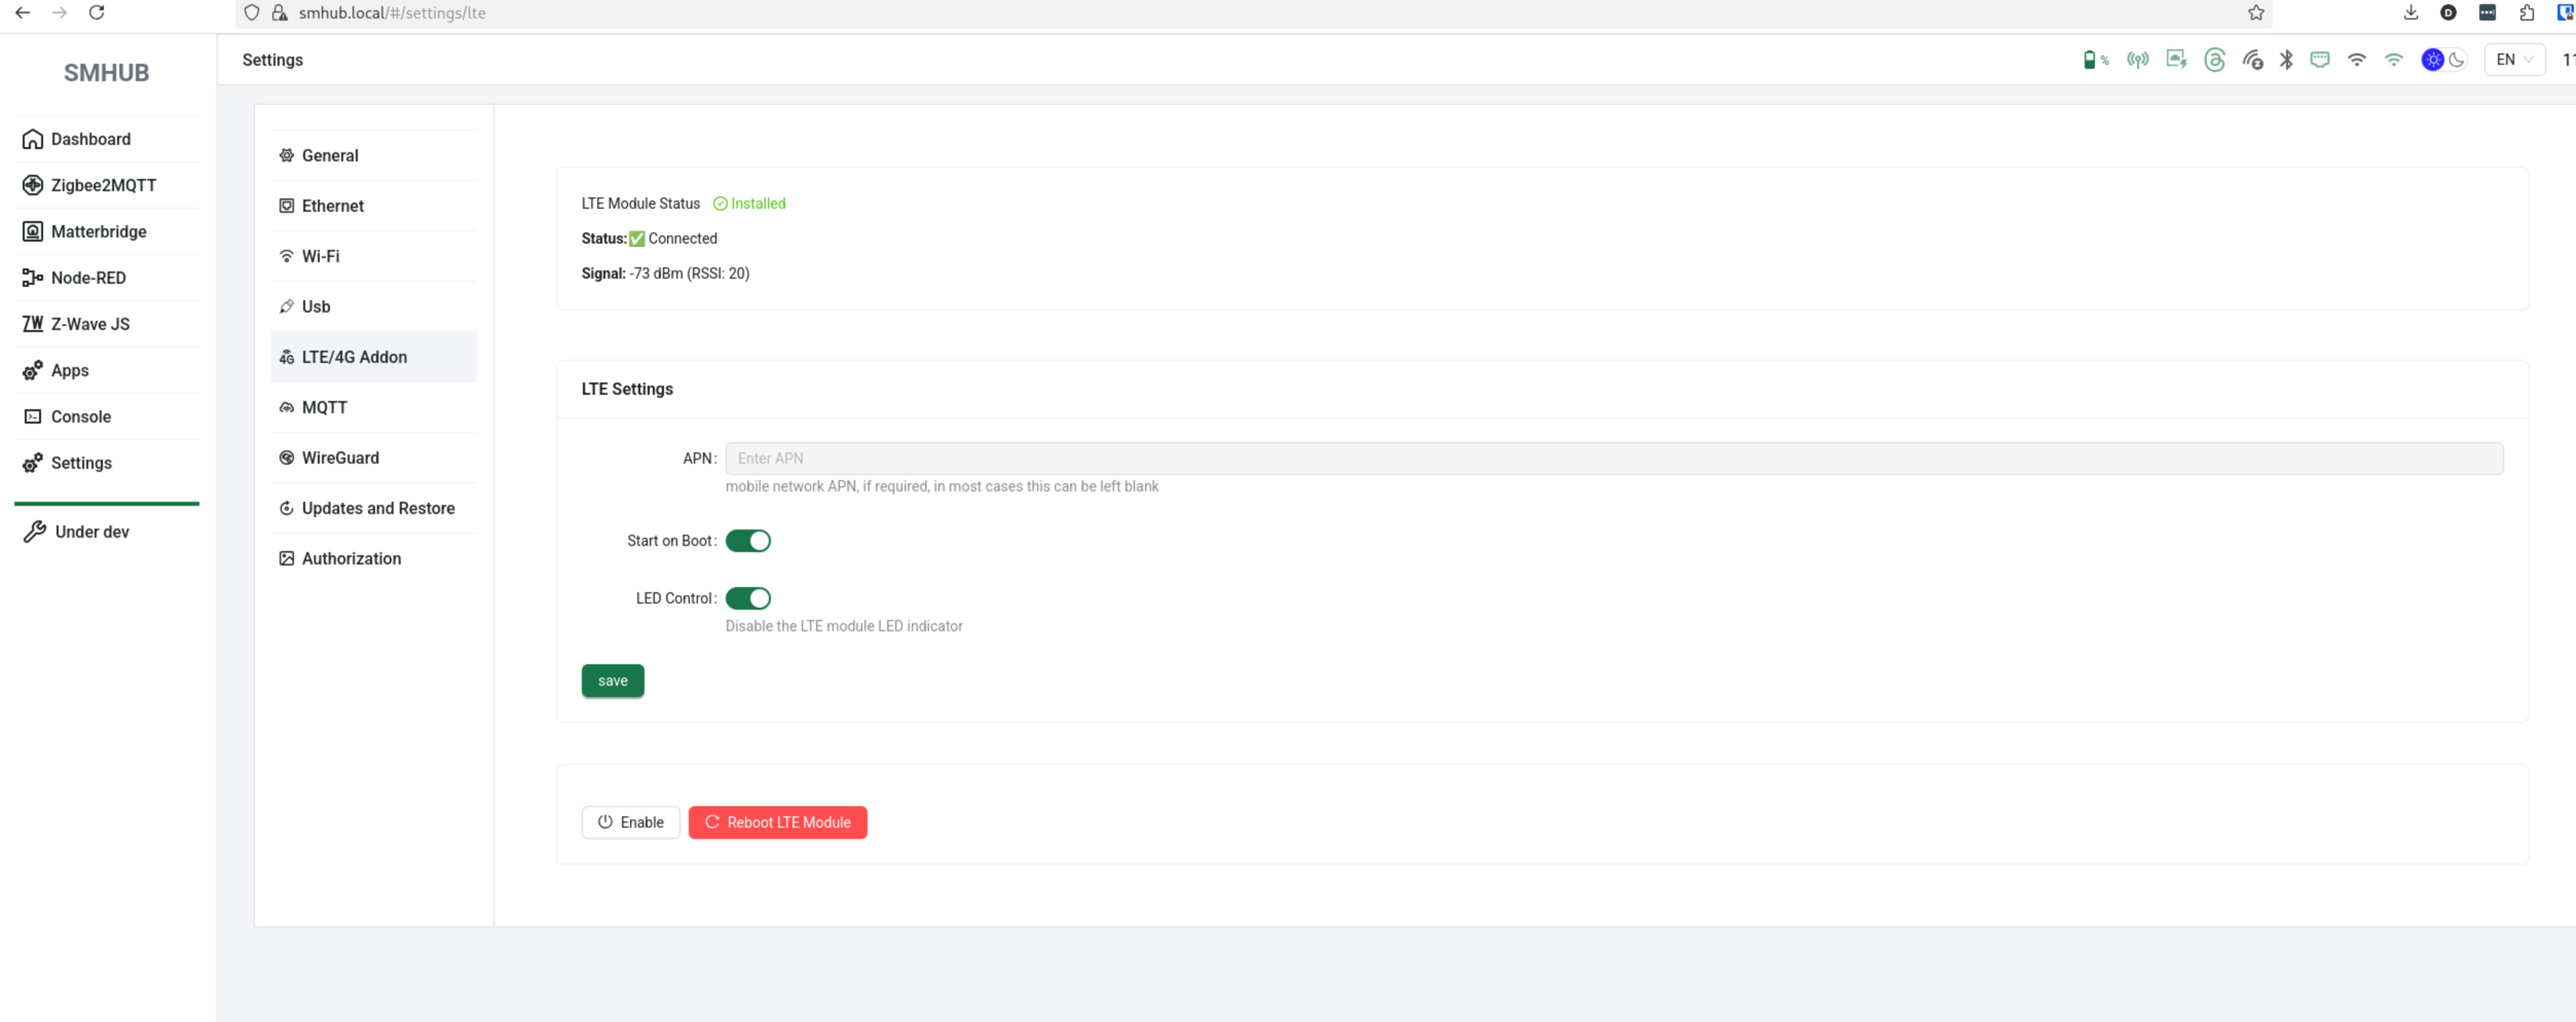Screen dimensions: 2576x1022
Task: Reload the page in browser
Action: pyautogui.click(x=97, y=13)
